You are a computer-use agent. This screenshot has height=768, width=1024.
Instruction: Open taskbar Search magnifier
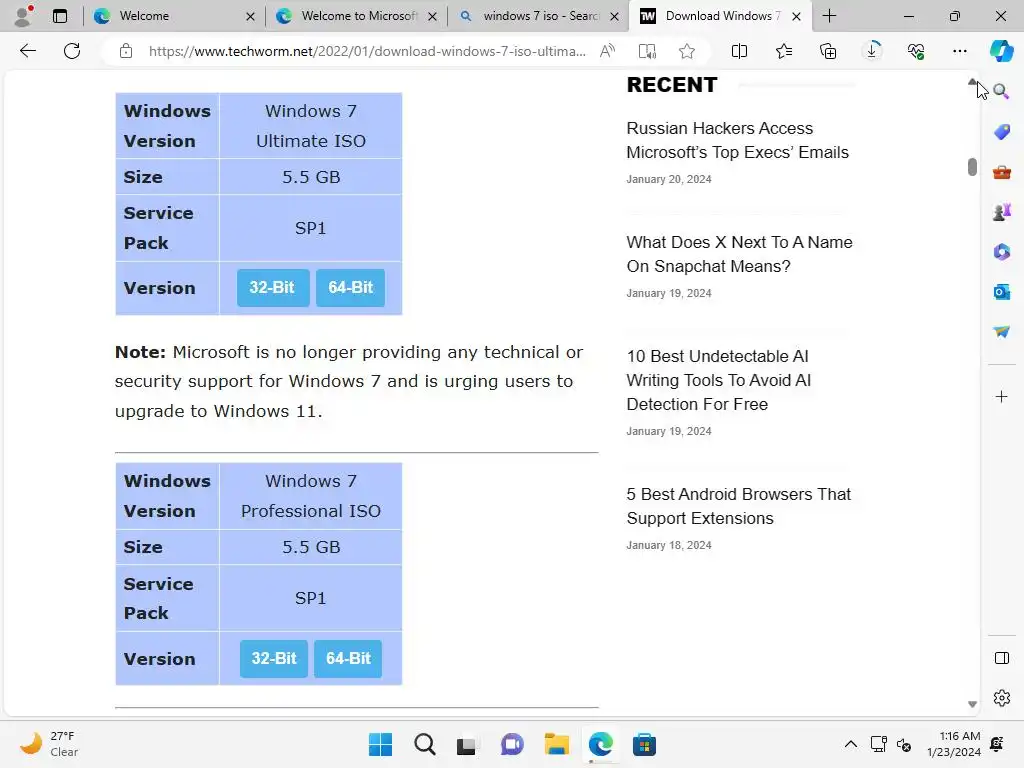point(424,744)
